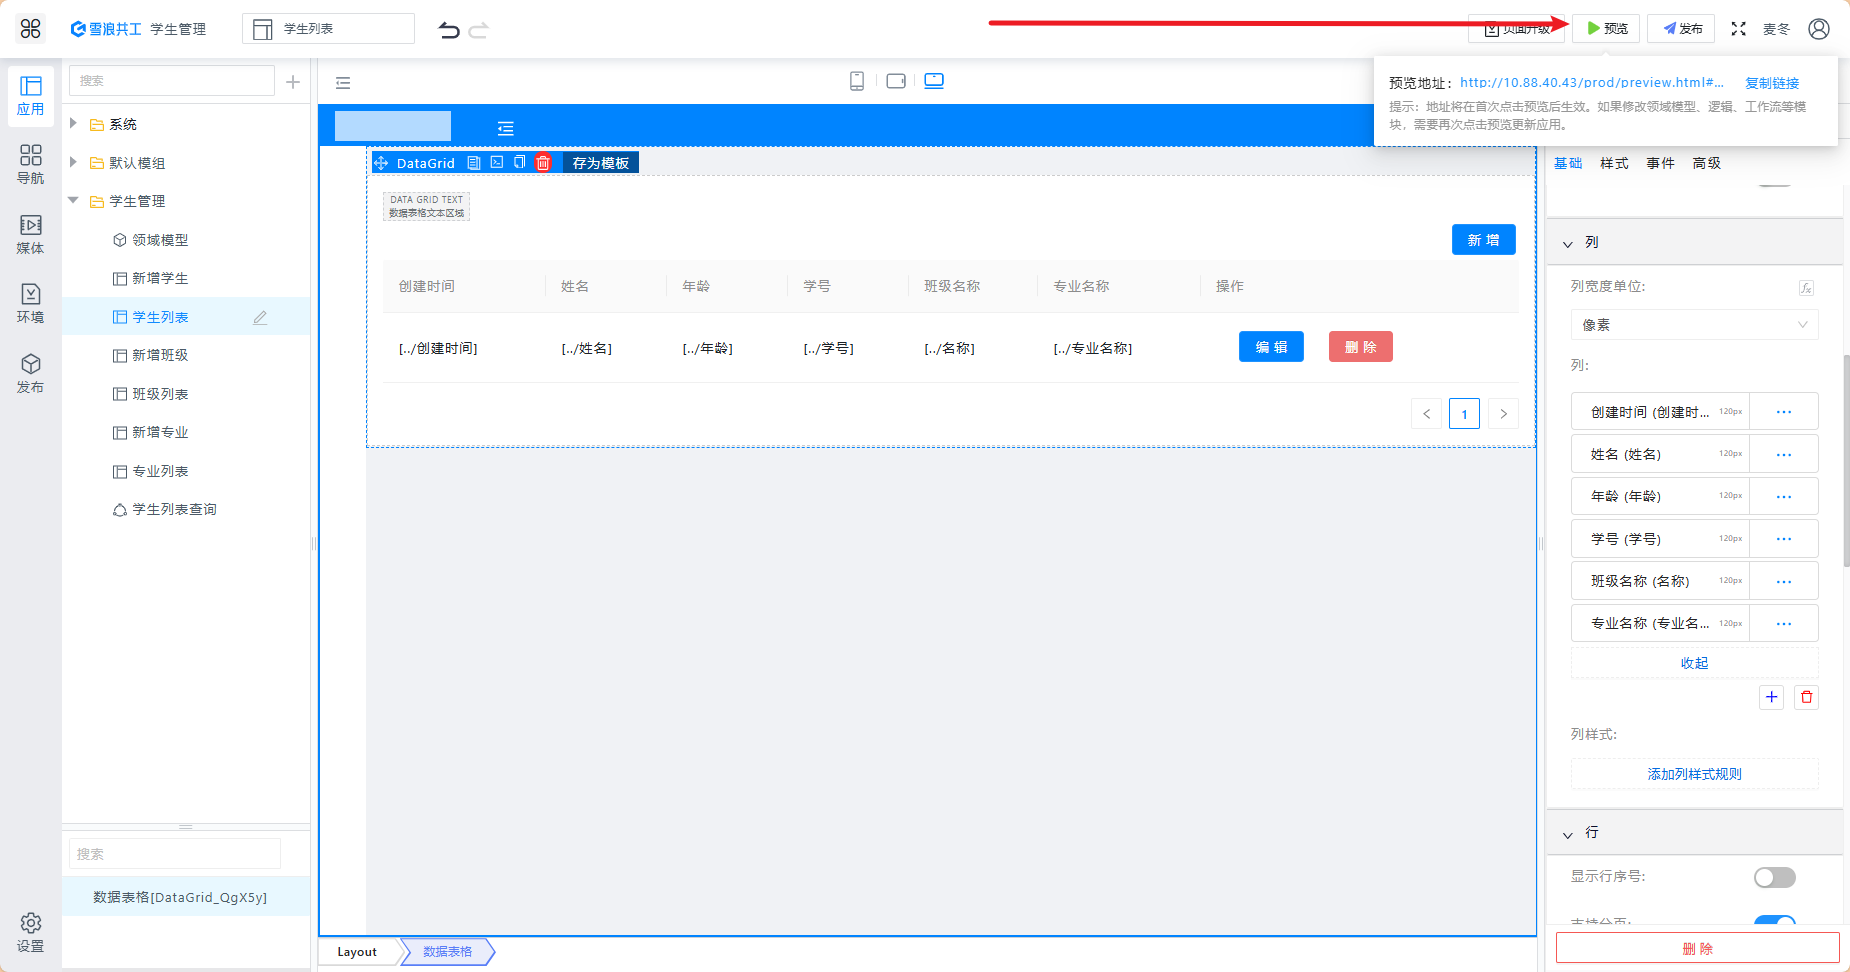Image resolution: width=1850 pixels, height=972 pixels.
Task: Switch to tablet preview mode
Action: coord(896,81)
